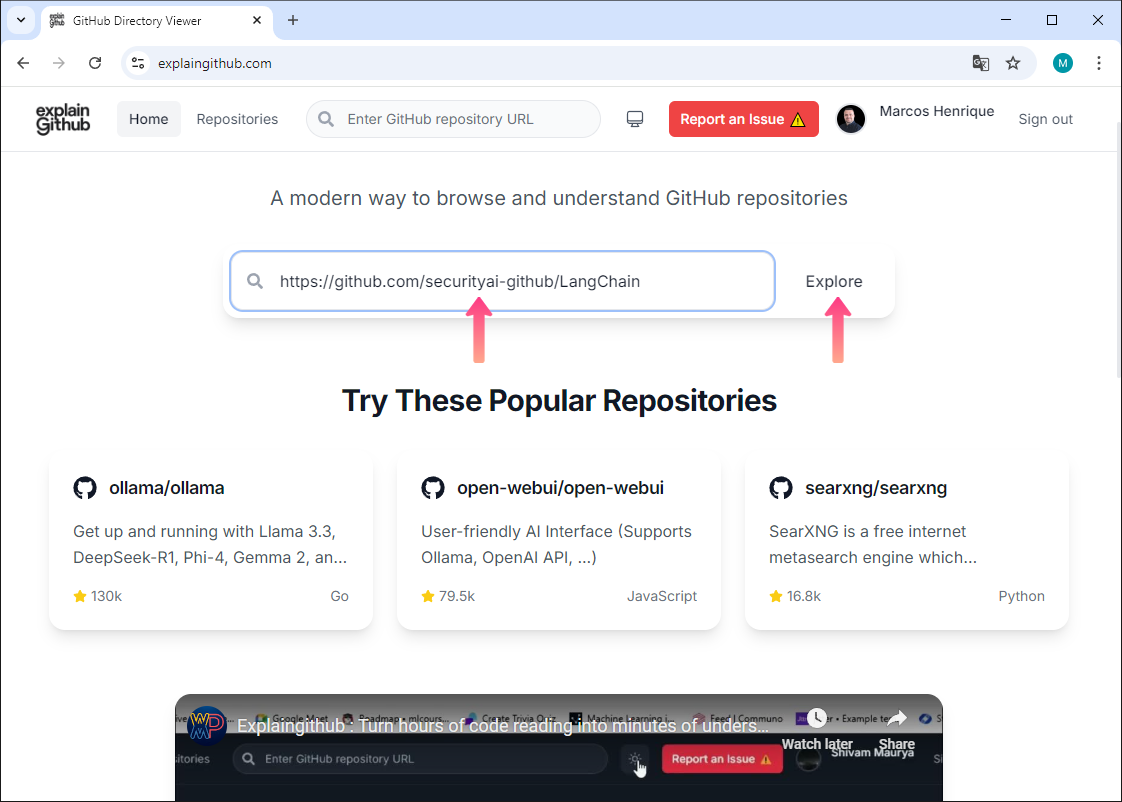Image resolution: width=1122 pixels, height=802 pixels.
Task: Open the video channel avatar icon
Action: [206, 725]
